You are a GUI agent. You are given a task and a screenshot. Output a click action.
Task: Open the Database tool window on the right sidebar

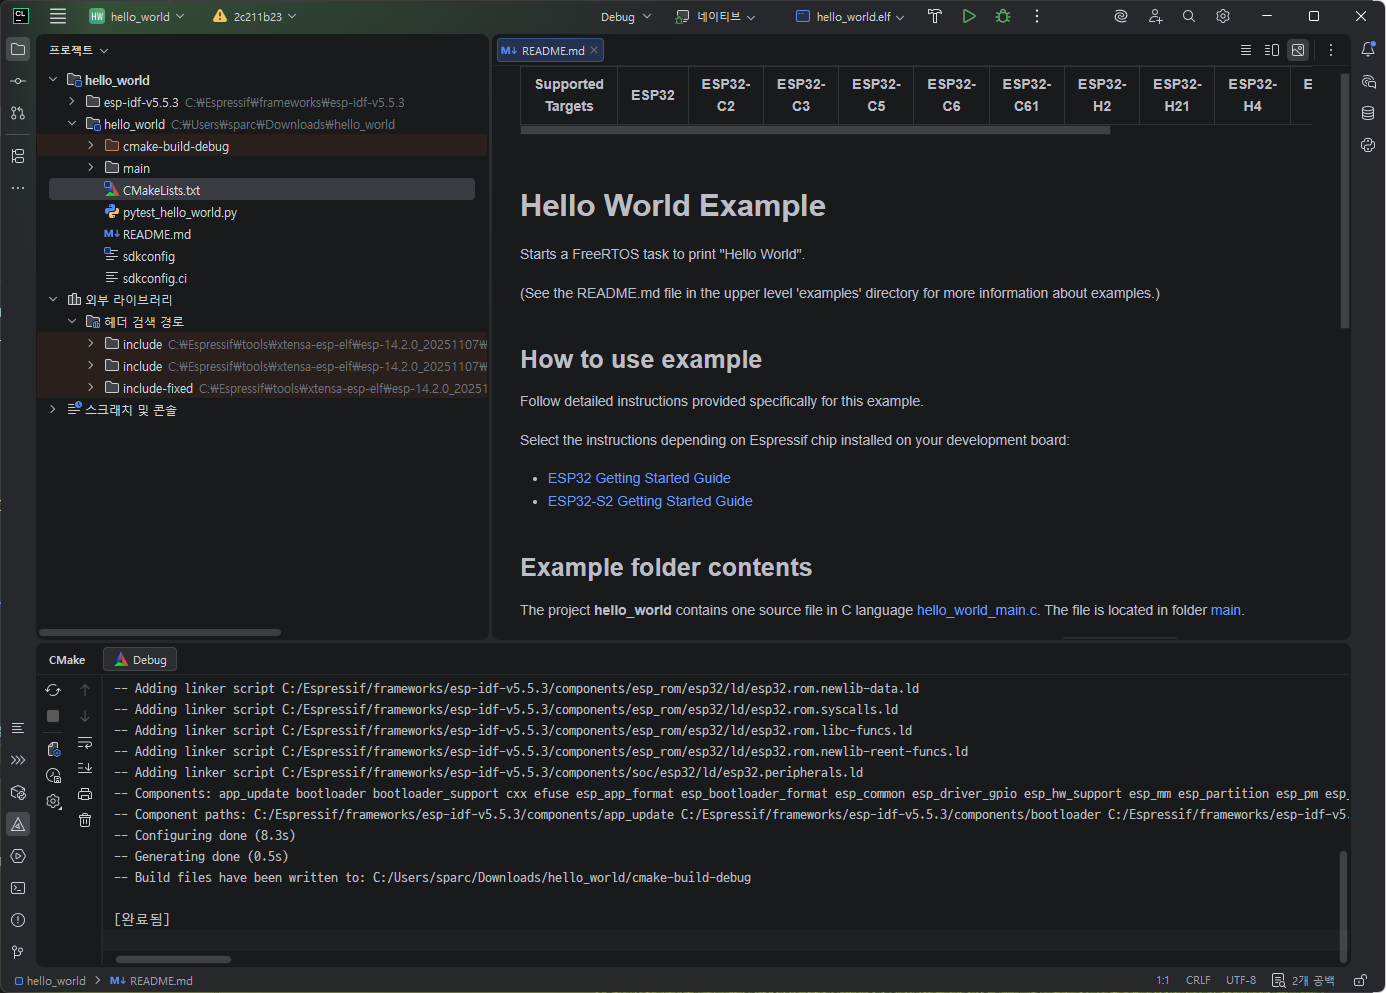(x=1368, y=113)
